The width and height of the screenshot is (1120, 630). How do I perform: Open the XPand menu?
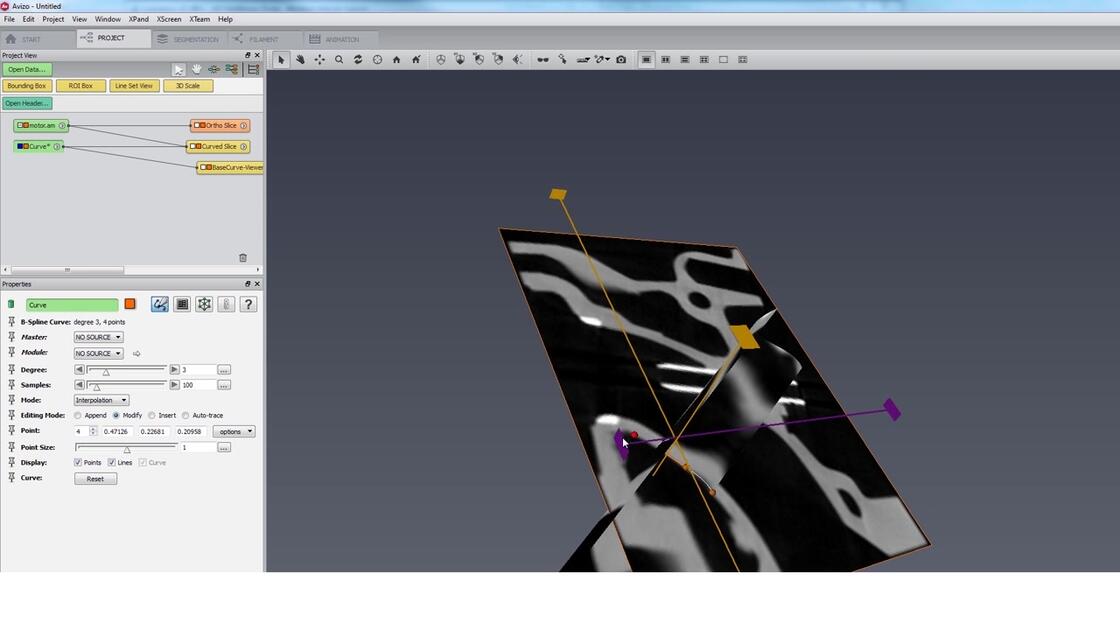point(139,19)
